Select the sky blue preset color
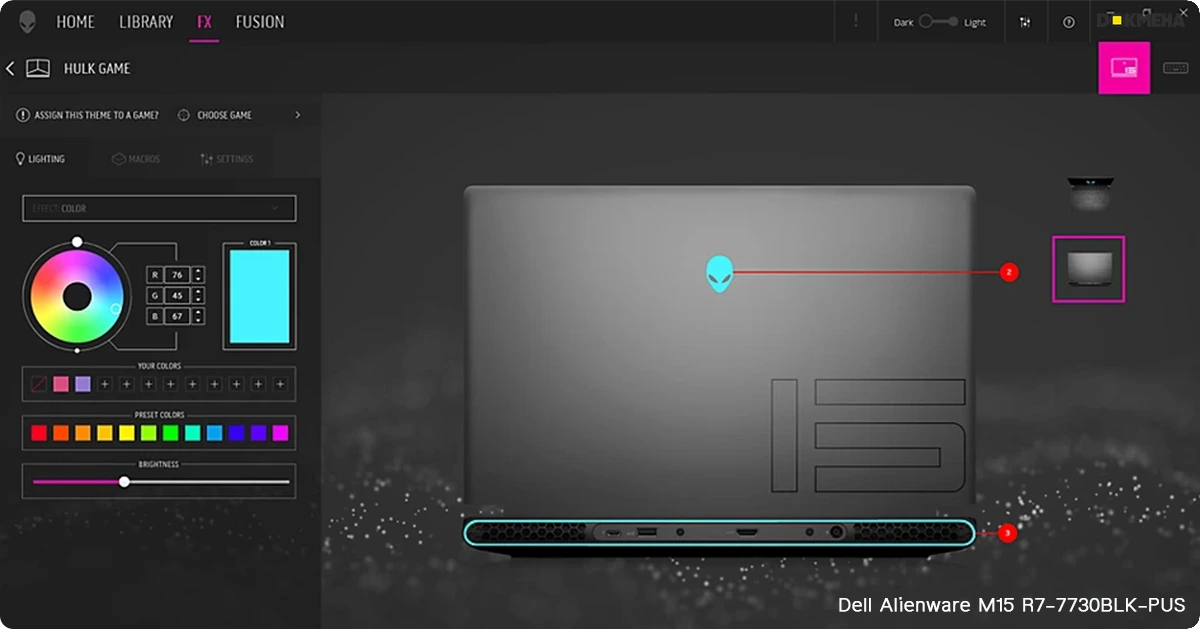Viewport: 1200px width, 629px height. pos(215,433)
